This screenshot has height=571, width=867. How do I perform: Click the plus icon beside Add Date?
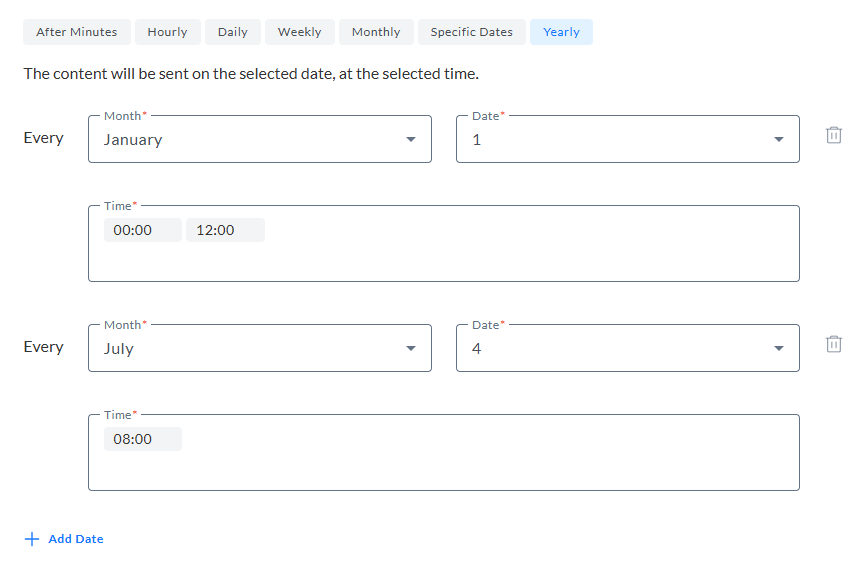tap(32, 539)
